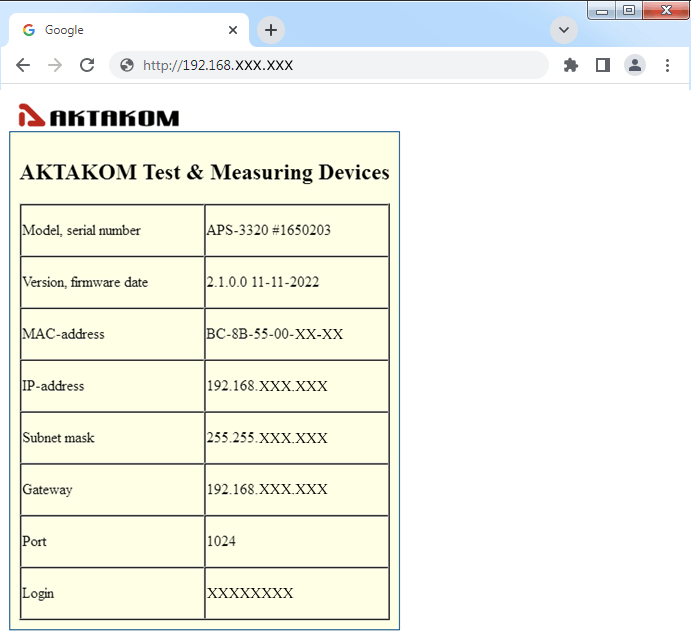Click the 'XXXXXXXX' login value
This screenshot has width=691, height=642.
click(250, 593)
